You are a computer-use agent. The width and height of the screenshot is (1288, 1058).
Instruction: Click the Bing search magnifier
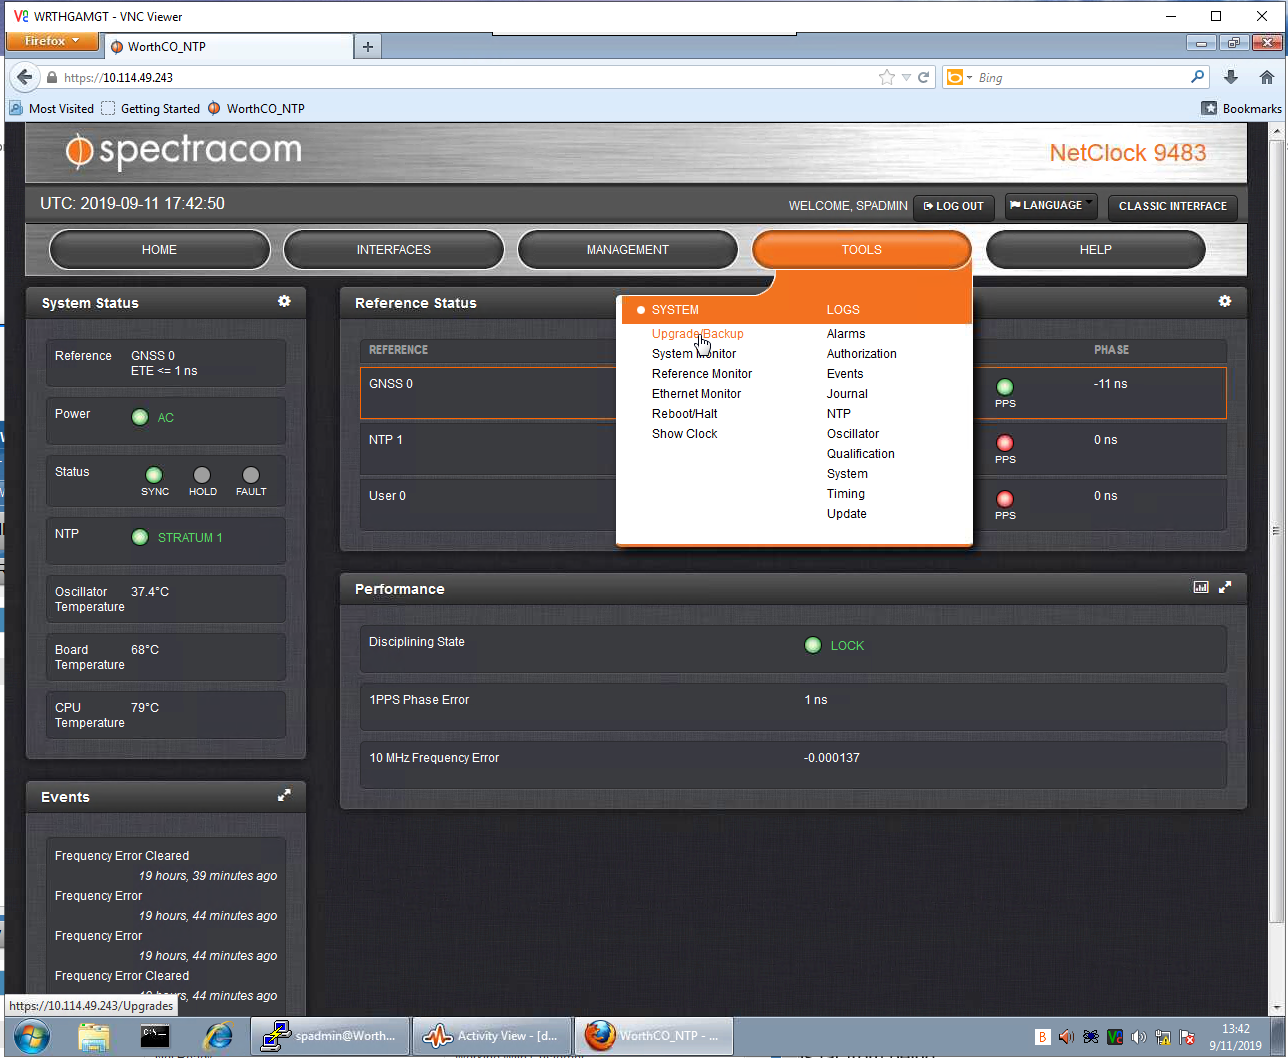click(x=1197, y=77)
